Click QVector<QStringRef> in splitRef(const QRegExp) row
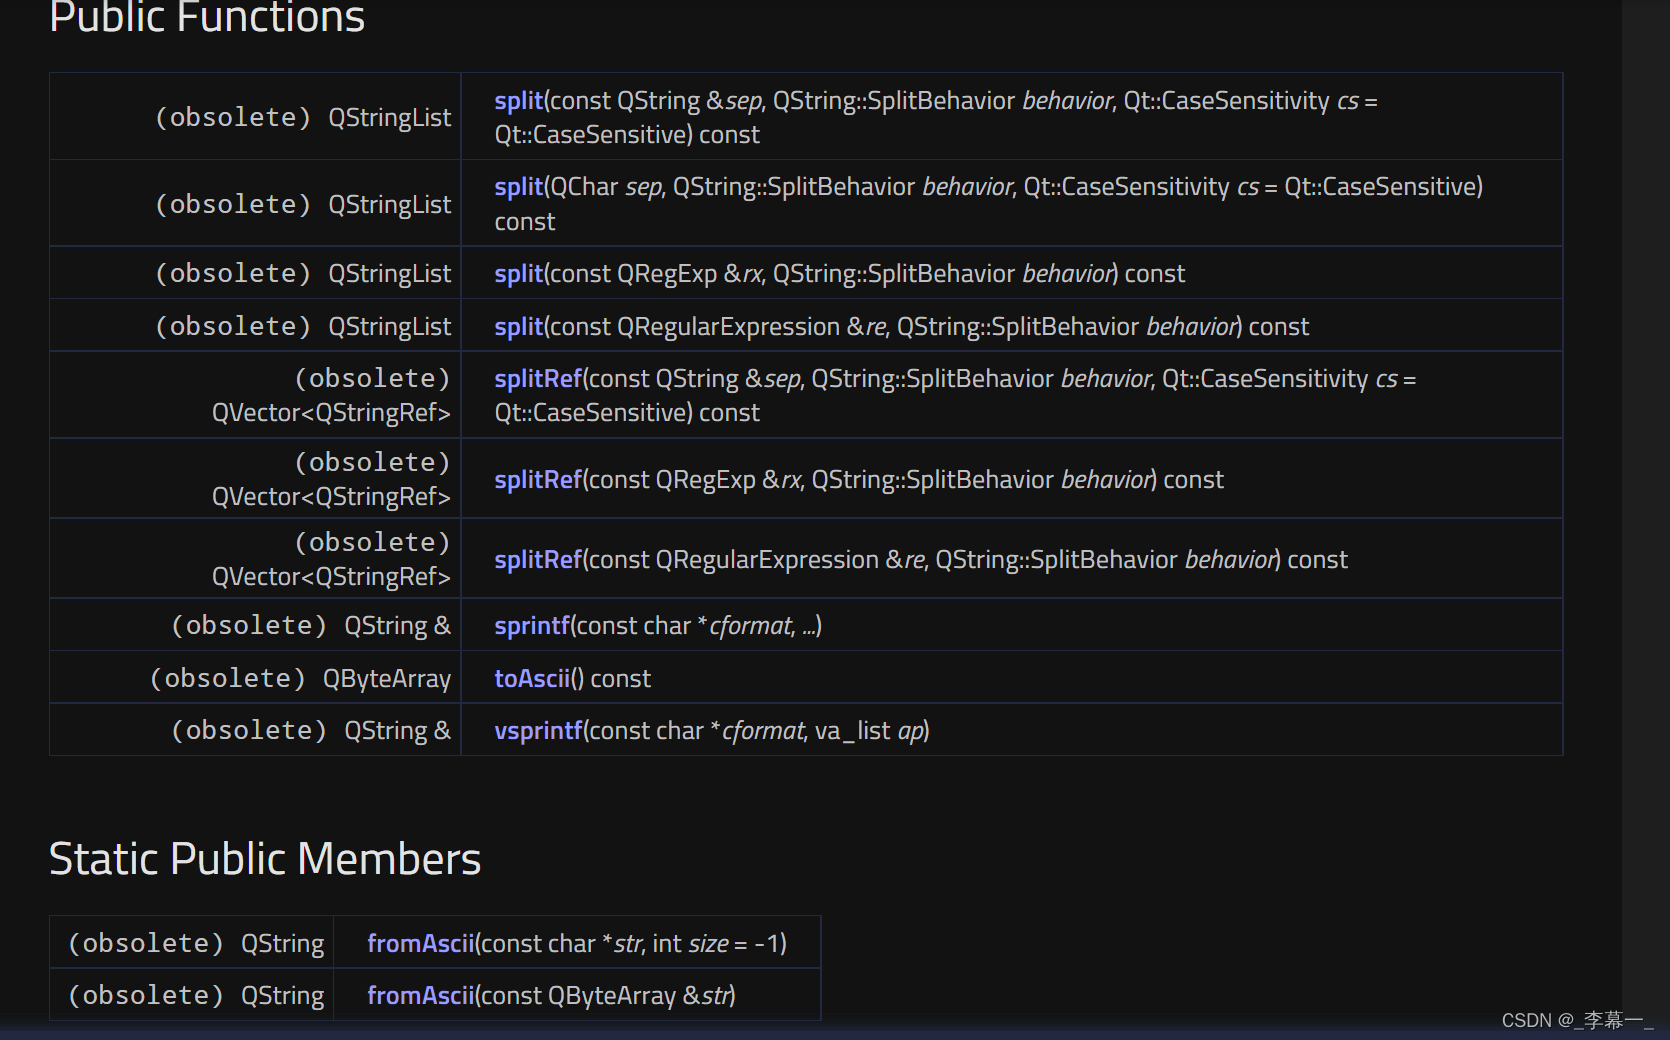The width and height of the screenshot is (1670, 1040). (x=331, y=497)
